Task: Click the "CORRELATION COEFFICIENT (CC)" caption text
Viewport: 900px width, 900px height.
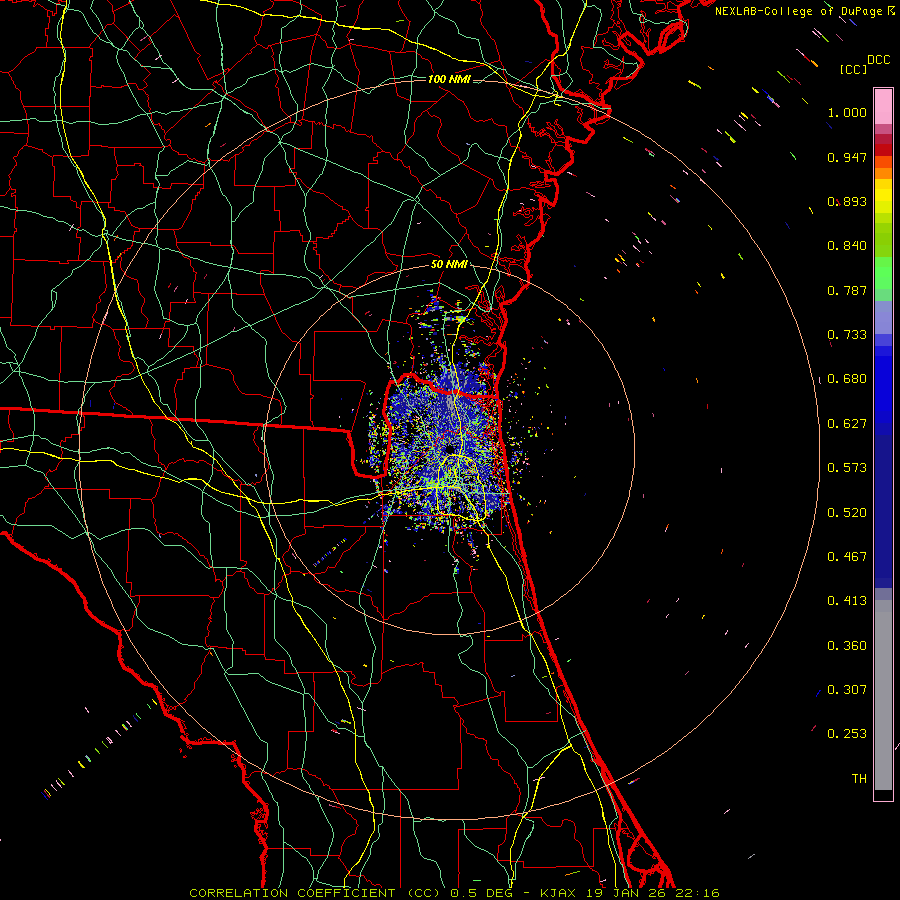Action: [x=315, y=893]
